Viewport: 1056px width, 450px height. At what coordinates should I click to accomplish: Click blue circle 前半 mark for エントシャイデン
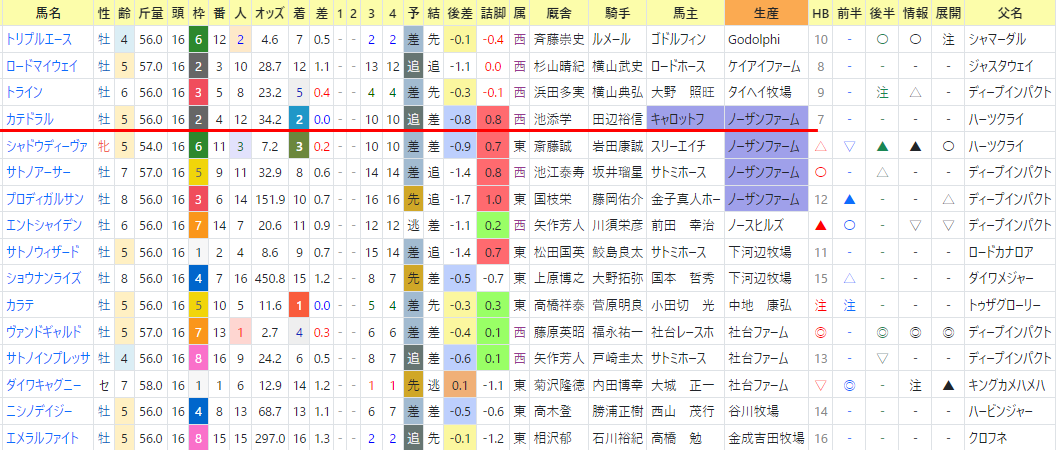tap(849, 225)
